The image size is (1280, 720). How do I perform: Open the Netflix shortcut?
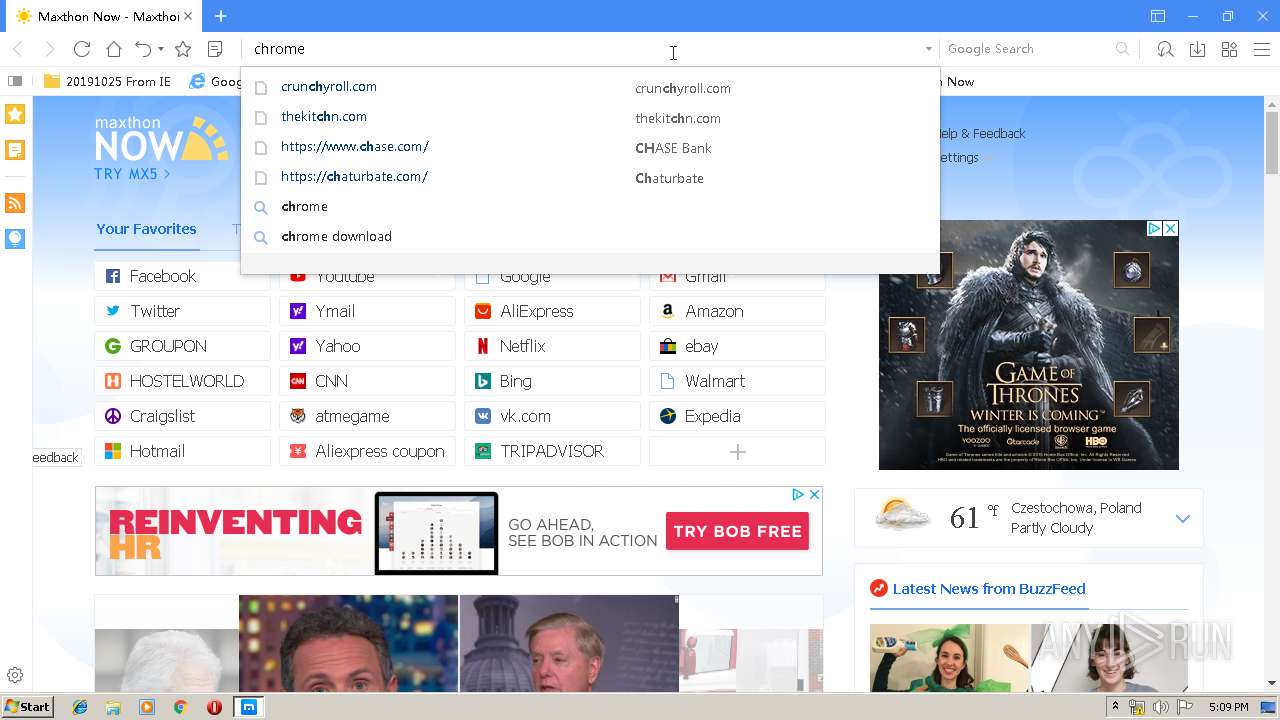pos(552,346)
